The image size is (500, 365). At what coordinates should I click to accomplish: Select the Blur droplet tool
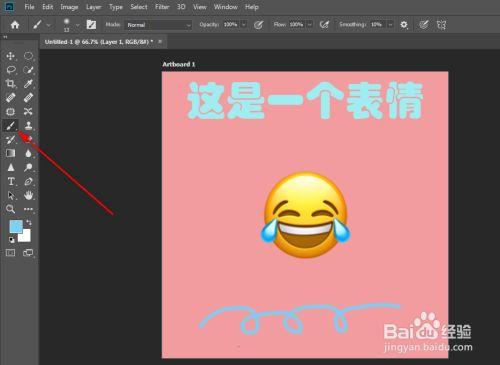click(28, 153)
